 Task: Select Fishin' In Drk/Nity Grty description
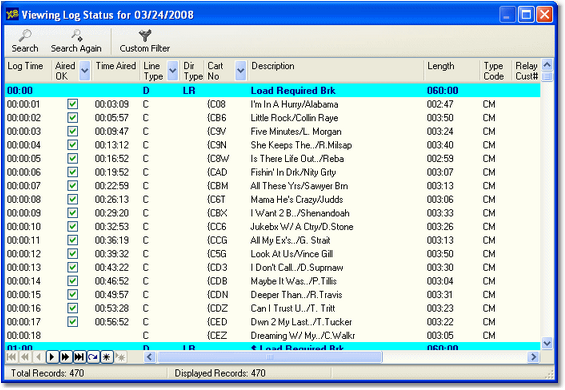point(293,172)
